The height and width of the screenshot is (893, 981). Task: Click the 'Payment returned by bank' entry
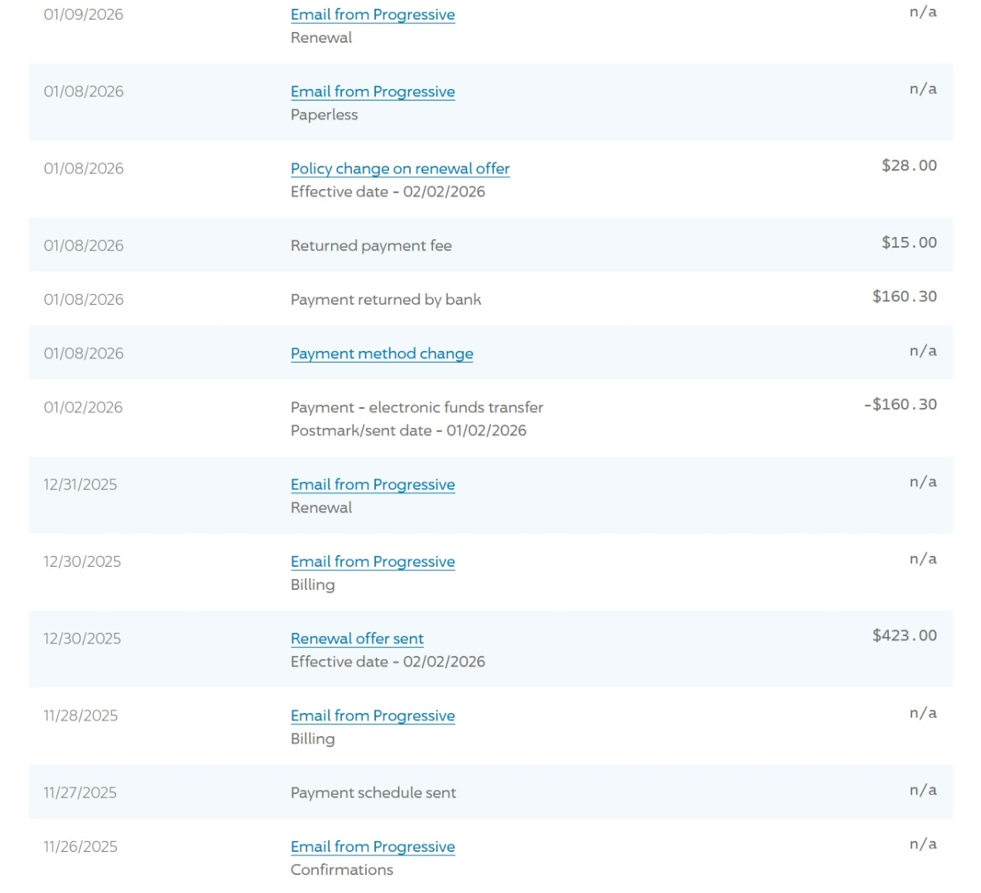(385, 300)
